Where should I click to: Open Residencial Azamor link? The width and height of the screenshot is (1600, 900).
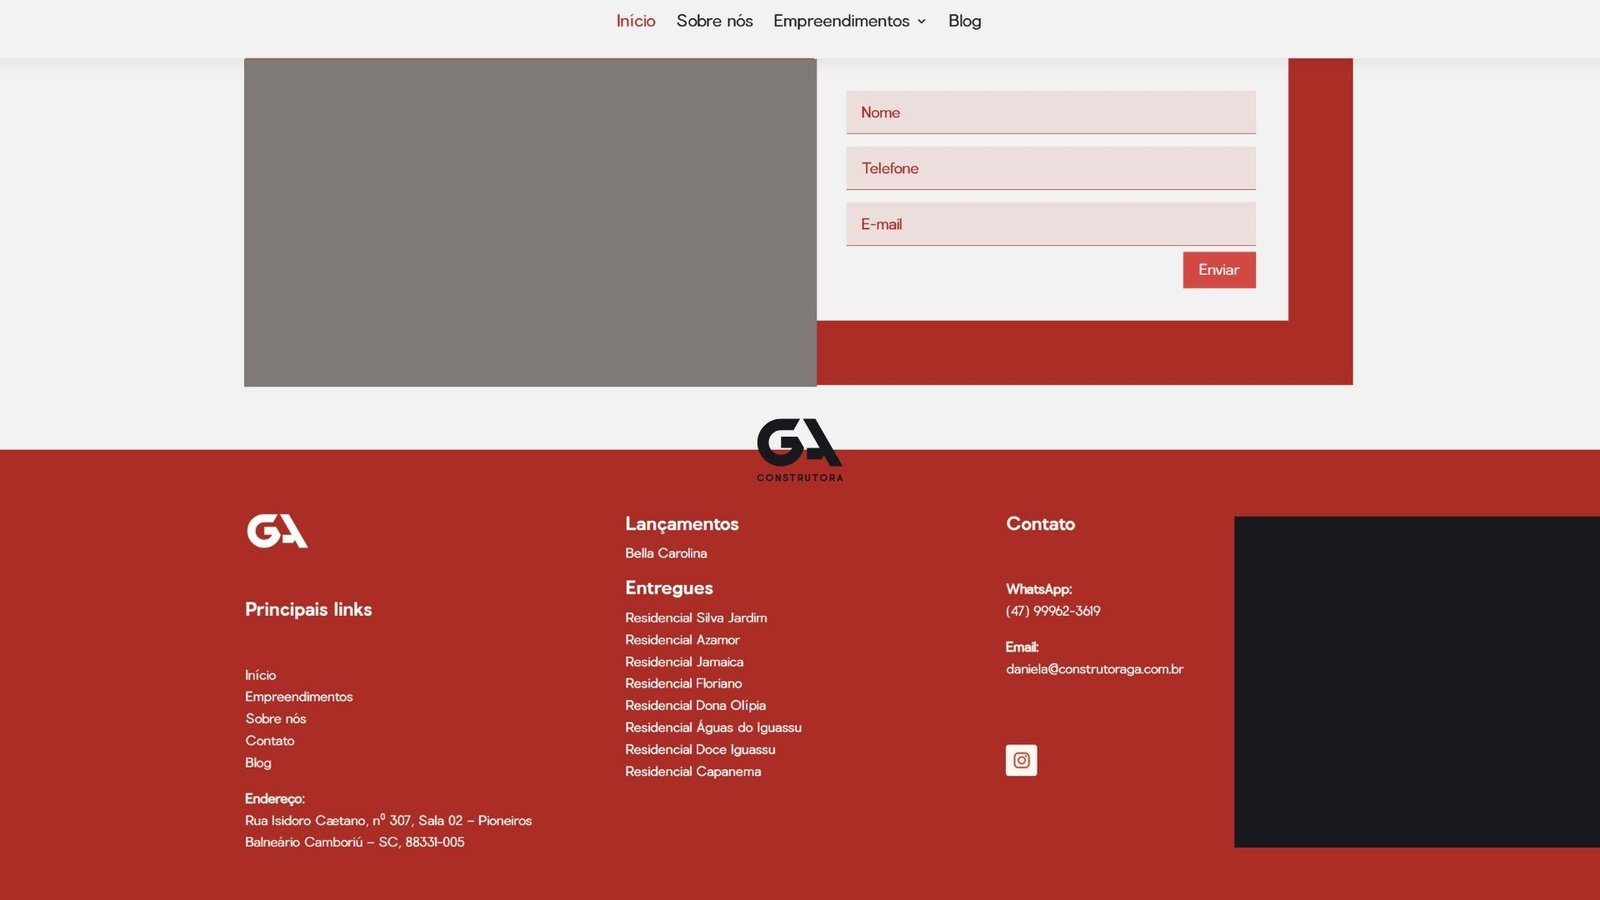pyautogui.click(x=682, y=640)
